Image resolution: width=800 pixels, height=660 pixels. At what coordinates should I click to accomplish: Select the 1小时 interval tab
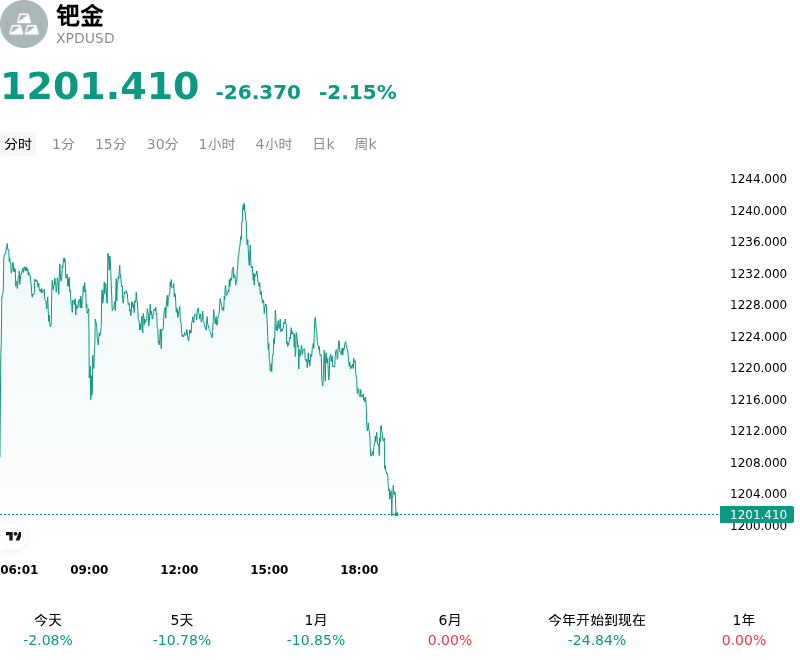coord(217,144)
